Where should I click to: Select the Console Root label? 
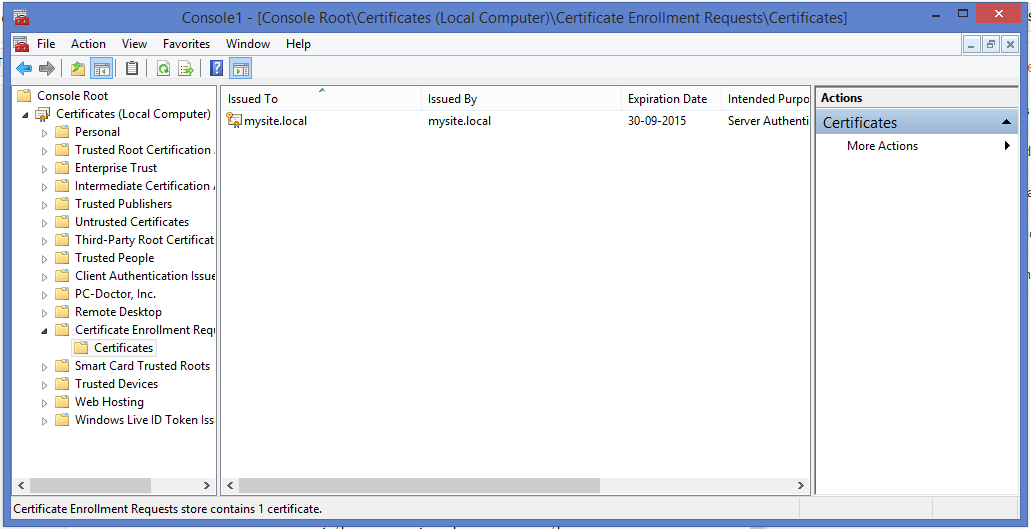[72, 96]
